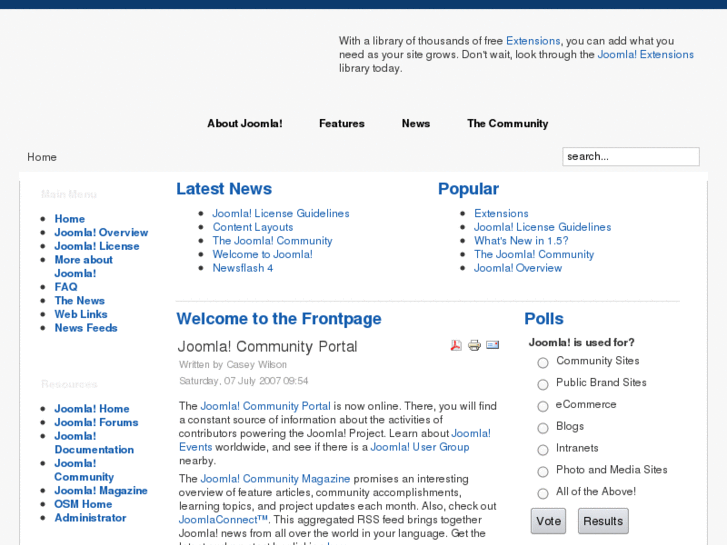Click the Written by Casey Wilson byline
Image resolution: width=727 pixels, height=545 pixels.
coord(233,365)
